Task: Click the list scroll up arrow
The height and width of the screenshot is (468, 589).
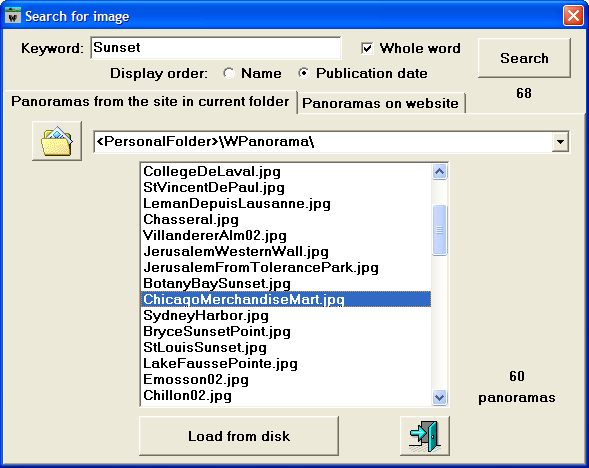Action: click(x=439, y=172)
